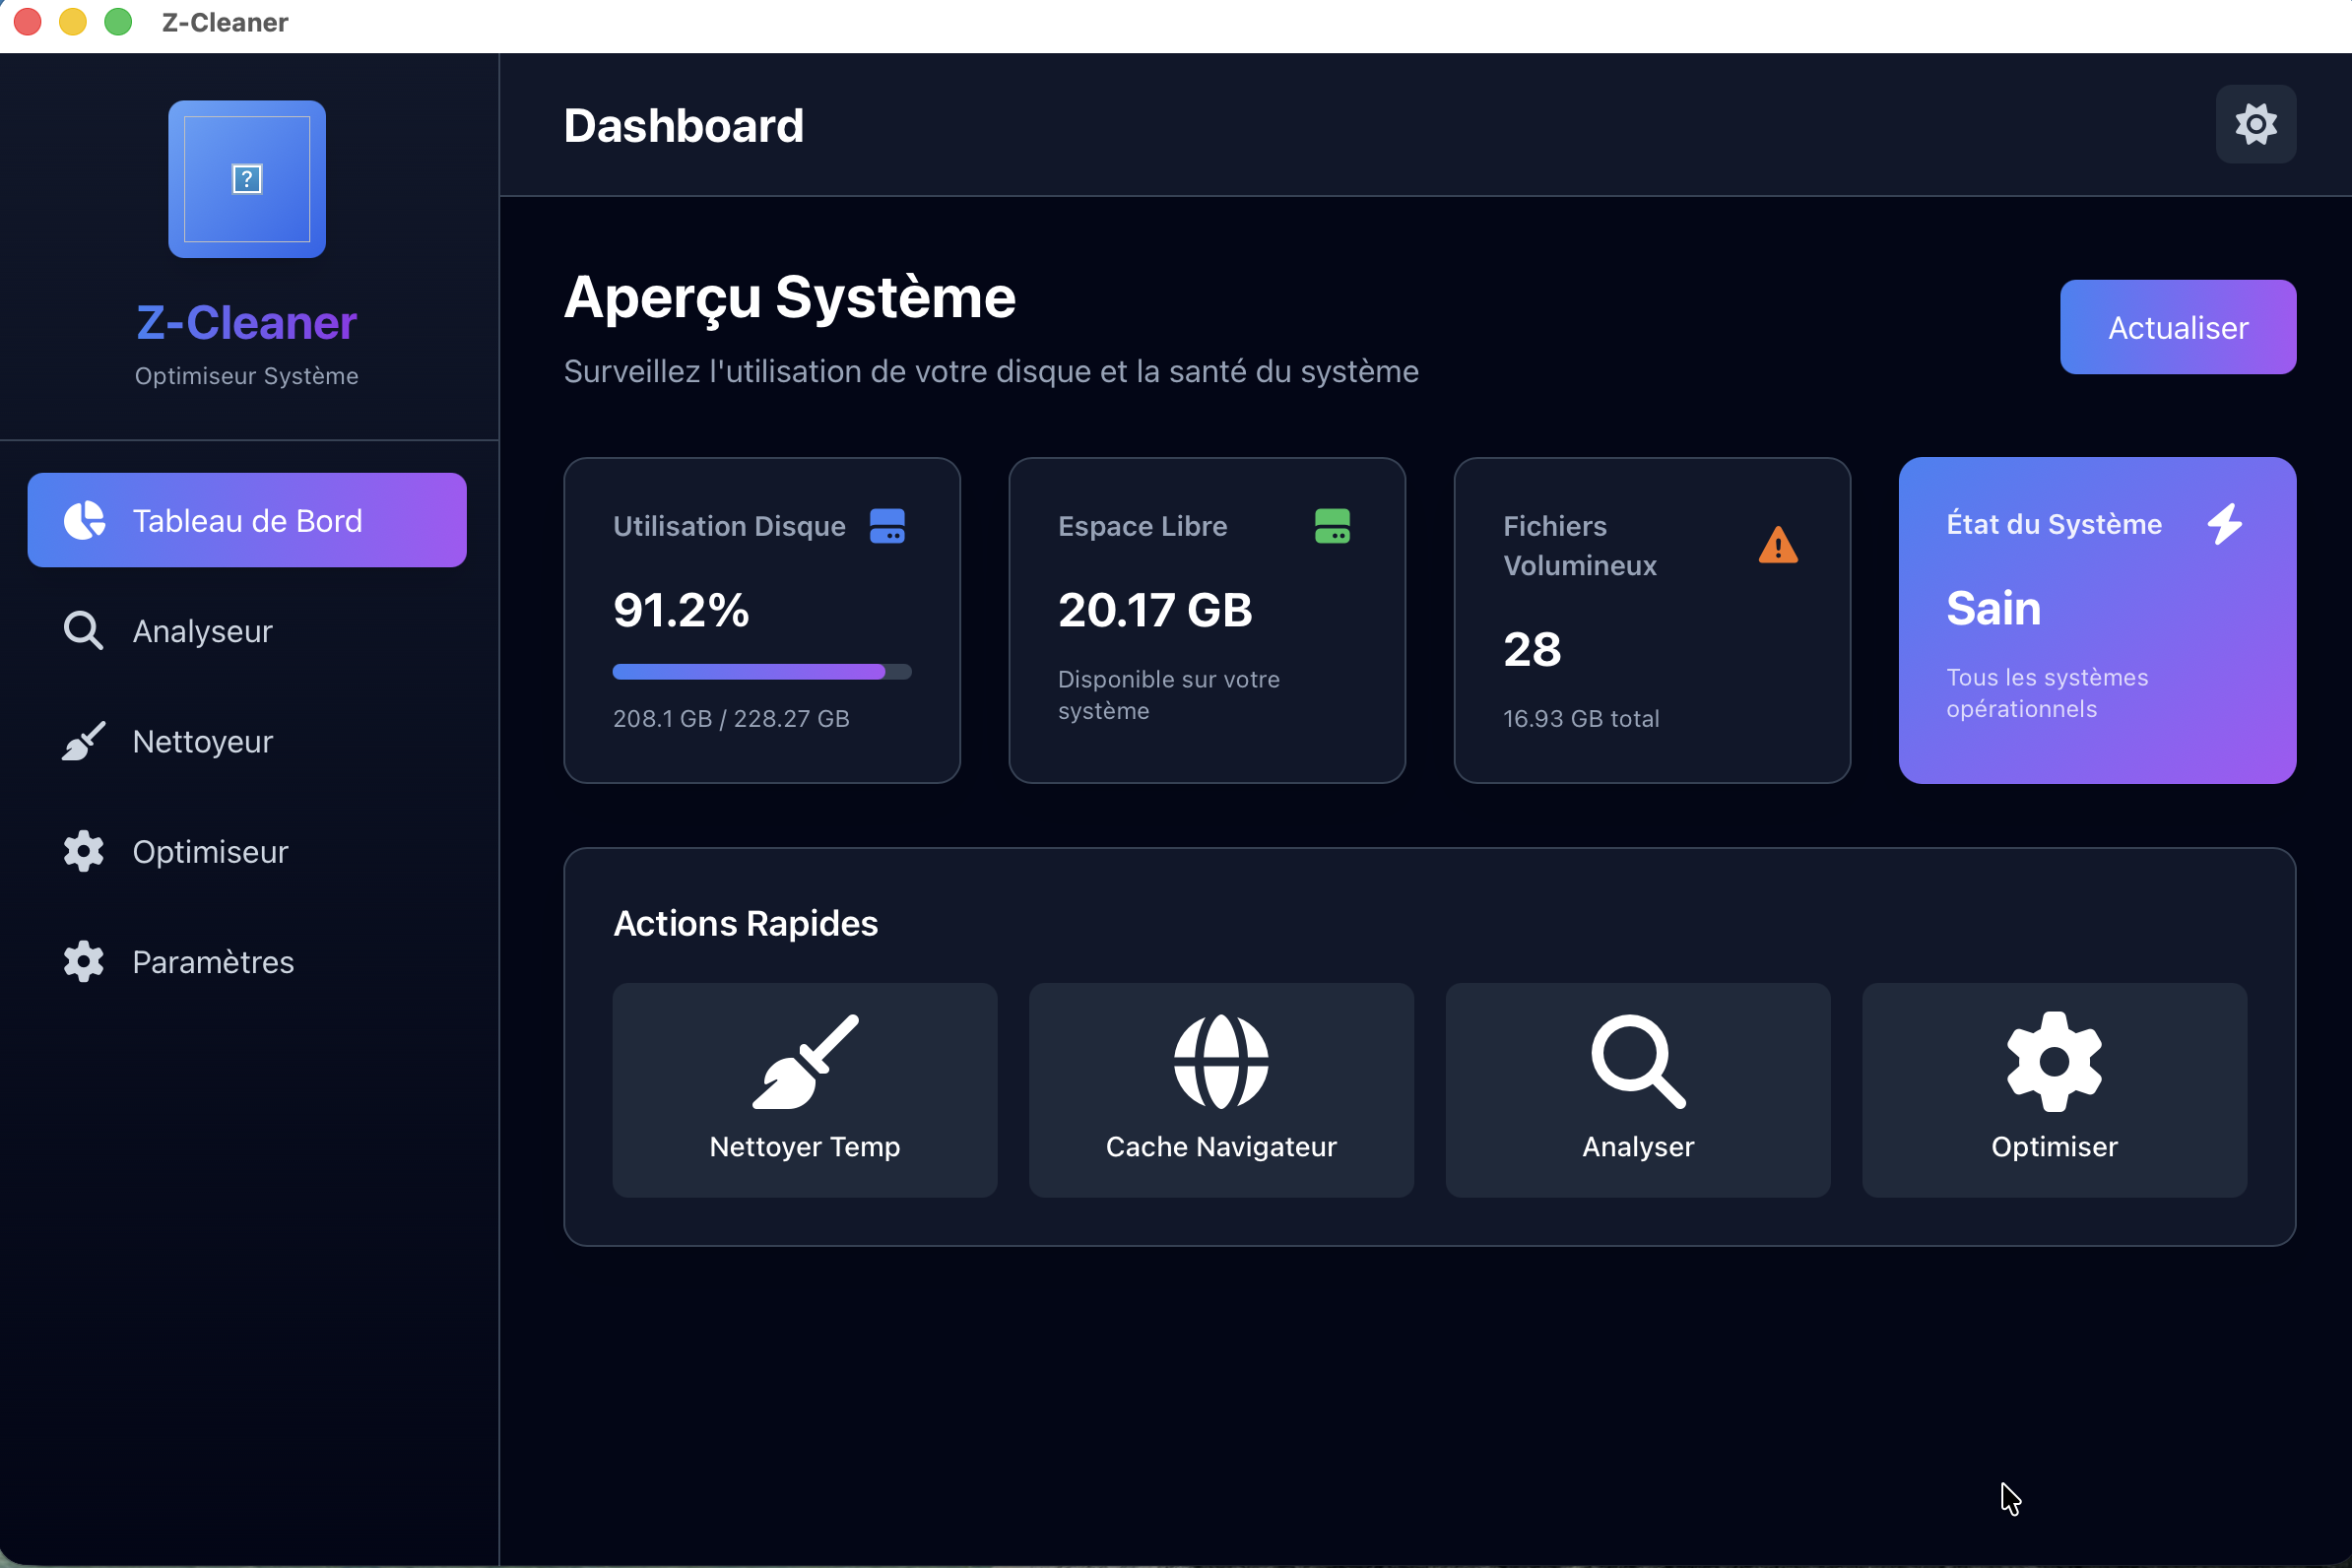Click the orange warning triangle icon

1777,546
